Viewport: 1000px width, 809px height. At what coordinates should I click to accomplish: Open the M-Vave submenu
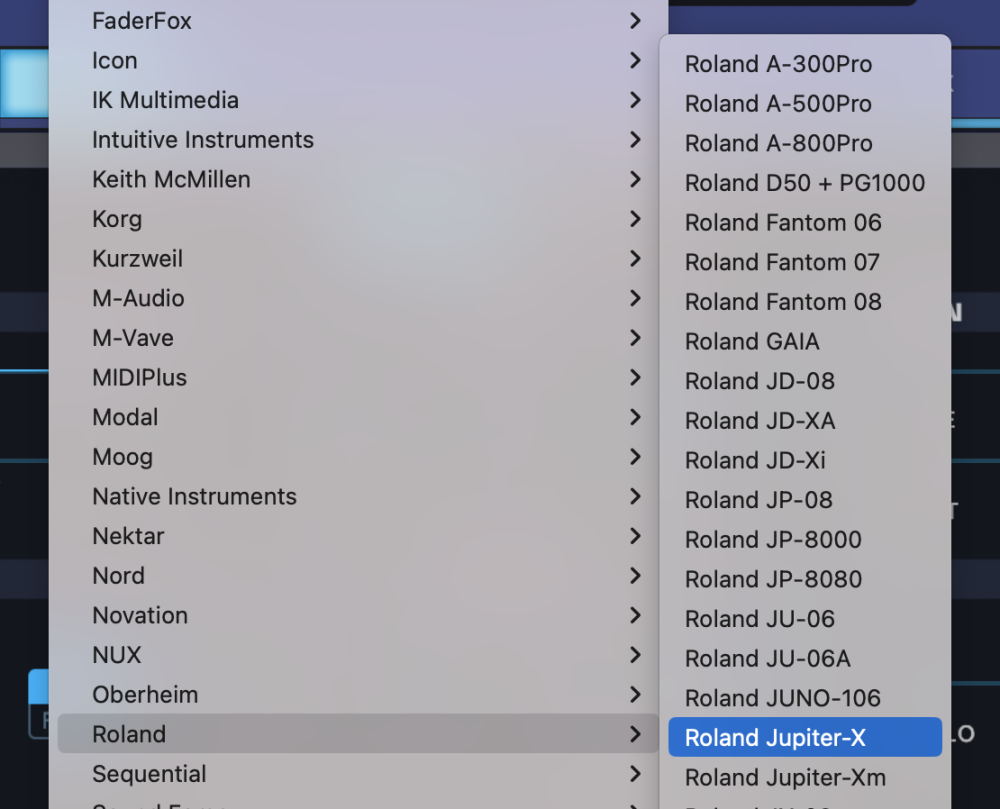coord(358,338)
